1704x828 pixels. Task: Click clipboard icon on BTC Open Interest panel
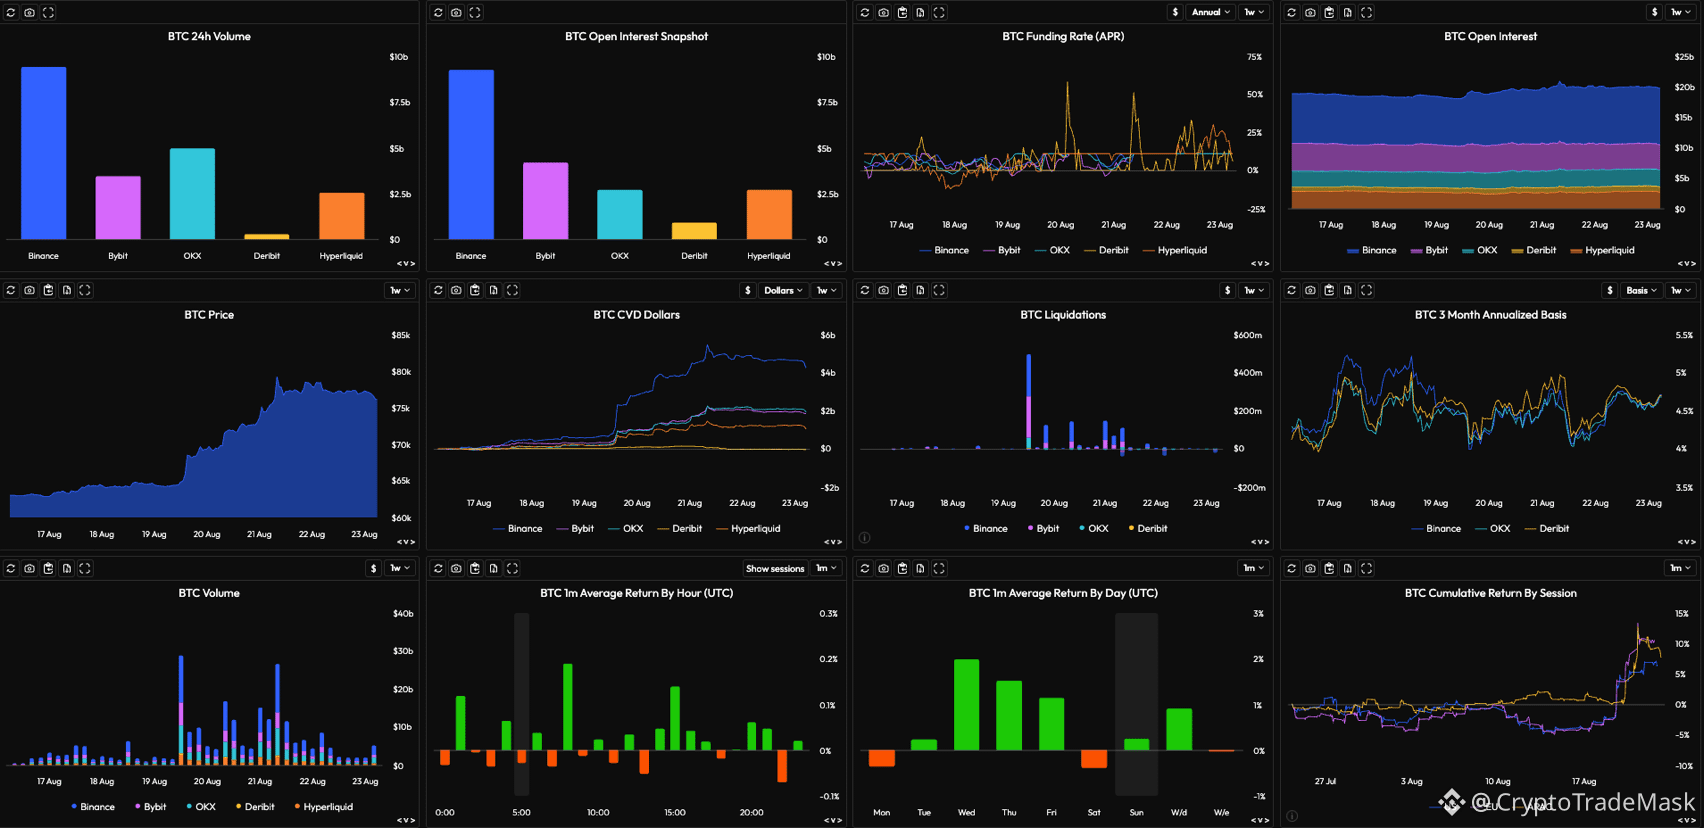pos(1329,13)
